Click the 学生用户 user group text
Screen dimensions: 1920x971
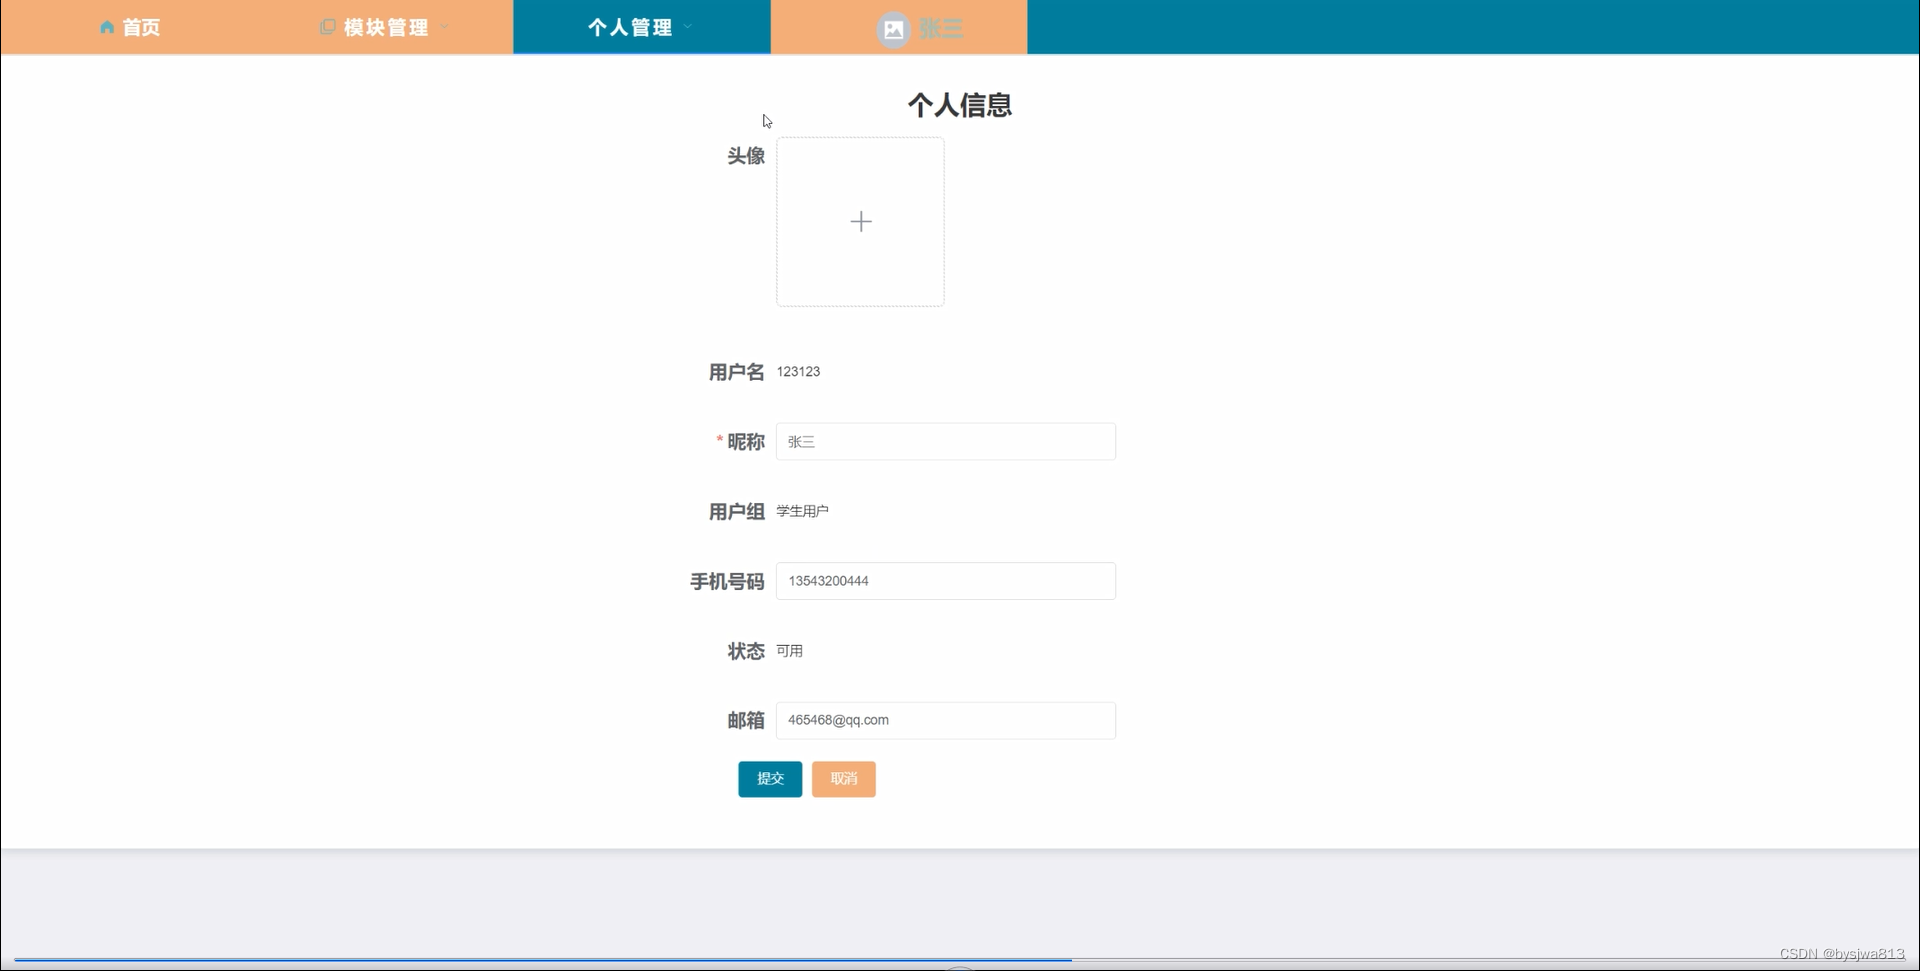pyautogui.click(x=802, y=511)
